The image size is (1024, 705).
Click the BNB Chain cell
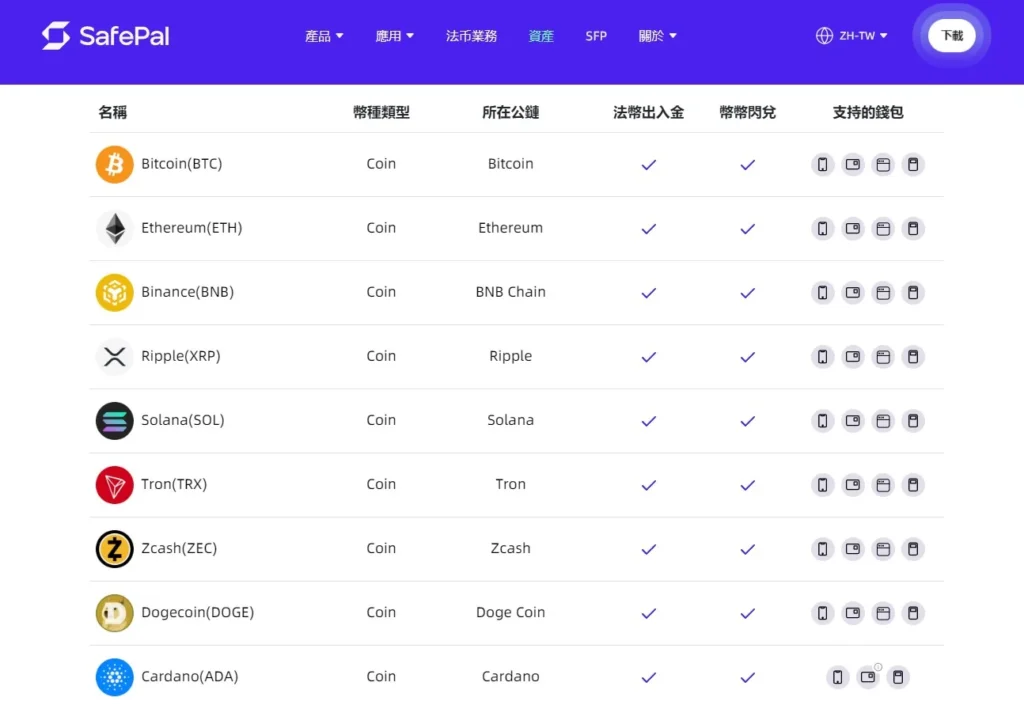[511, 292]
